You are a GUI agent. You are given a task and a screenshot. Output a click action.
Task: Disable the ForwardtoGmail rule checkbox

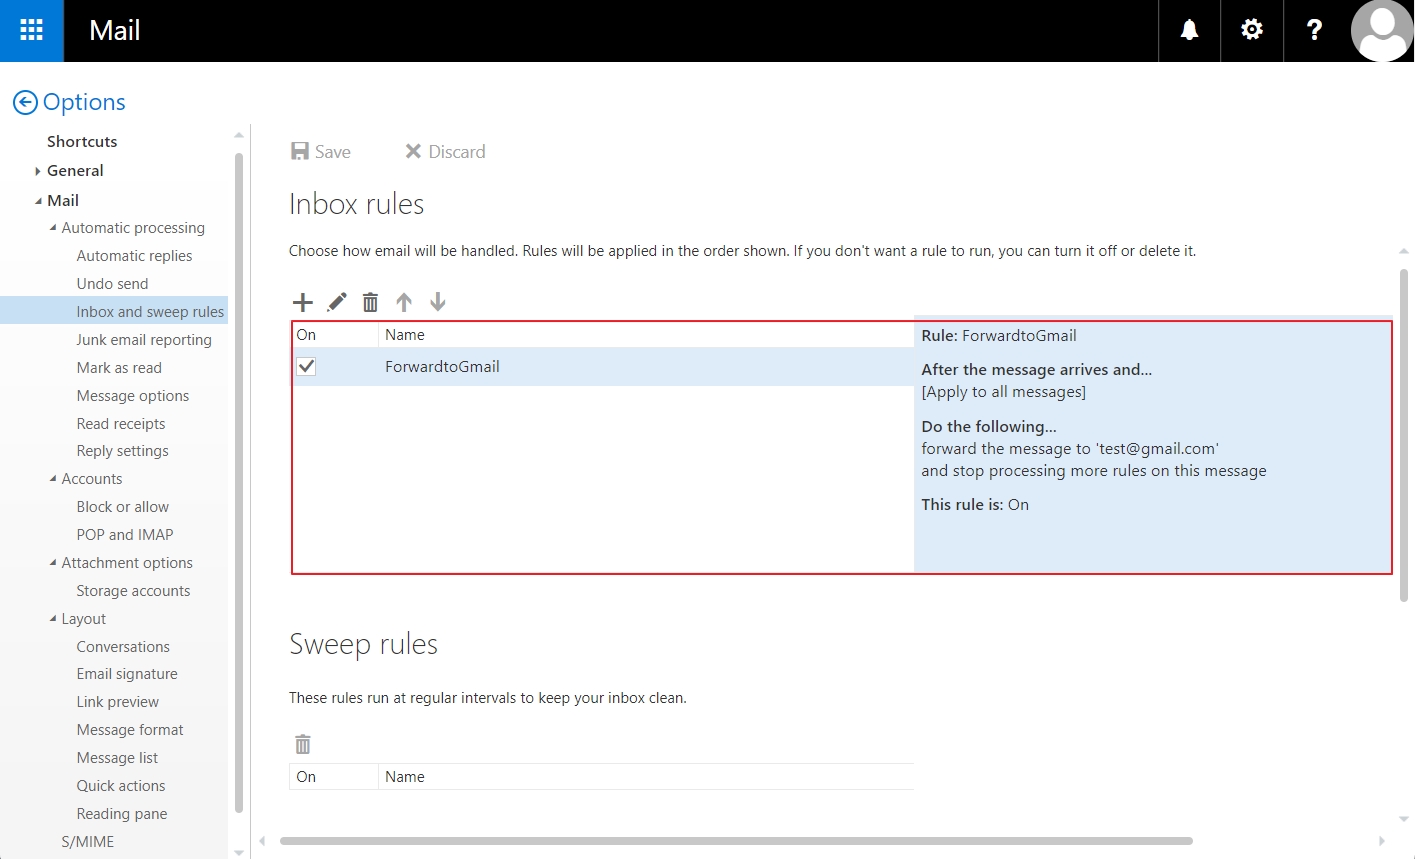pos(306,366)
